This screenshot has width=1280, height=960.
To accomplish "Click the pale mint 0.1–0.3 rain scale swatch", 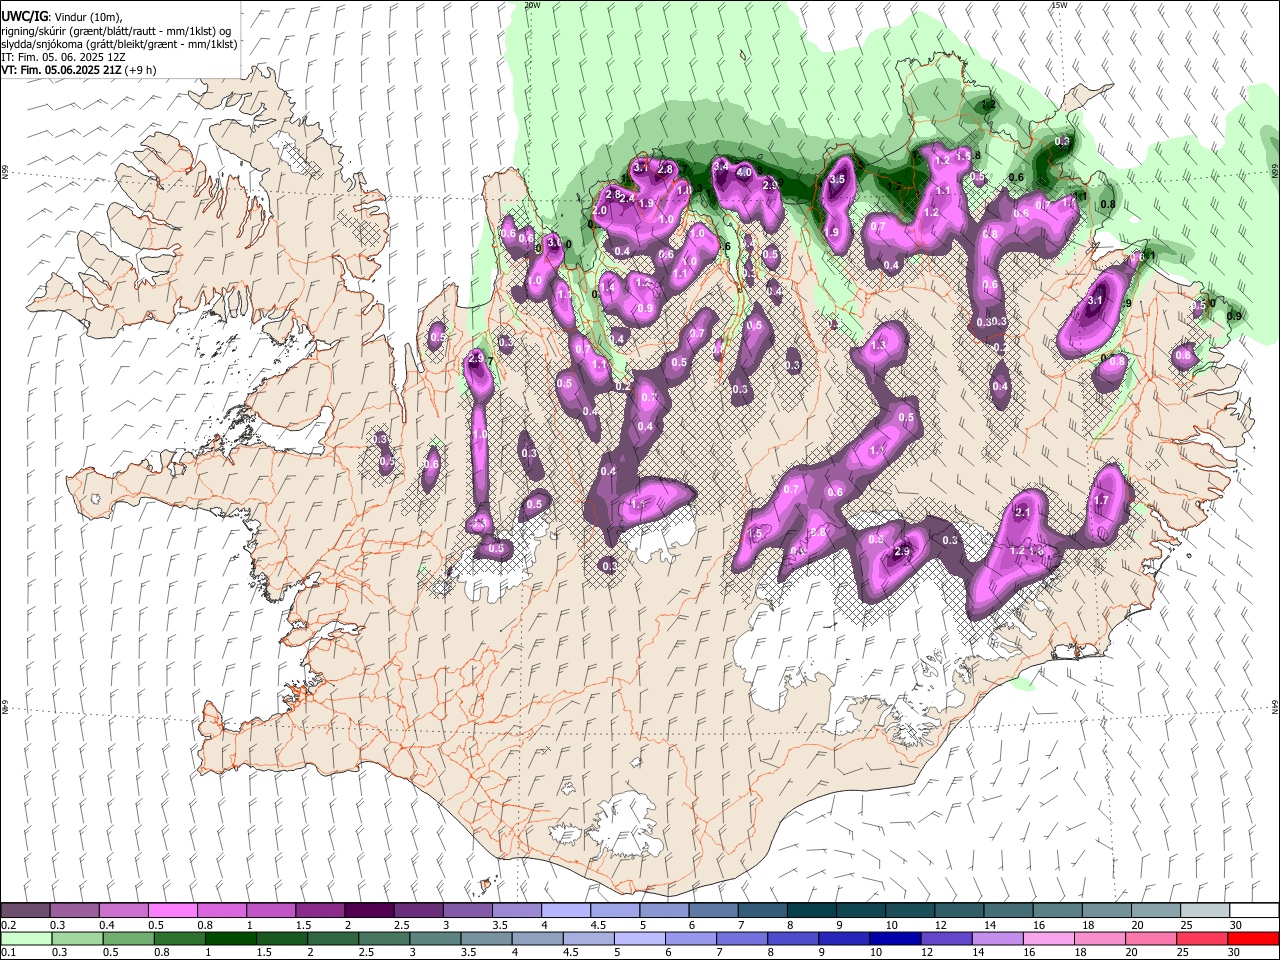I will point(27,938).
